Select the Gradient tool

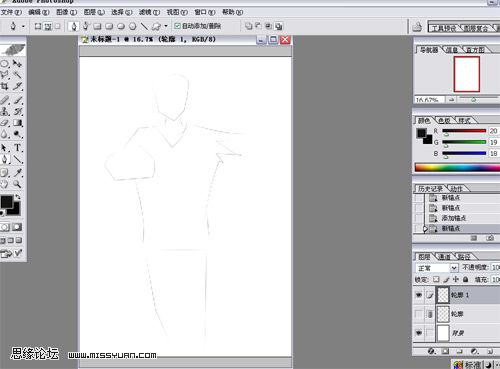[17, 123]
